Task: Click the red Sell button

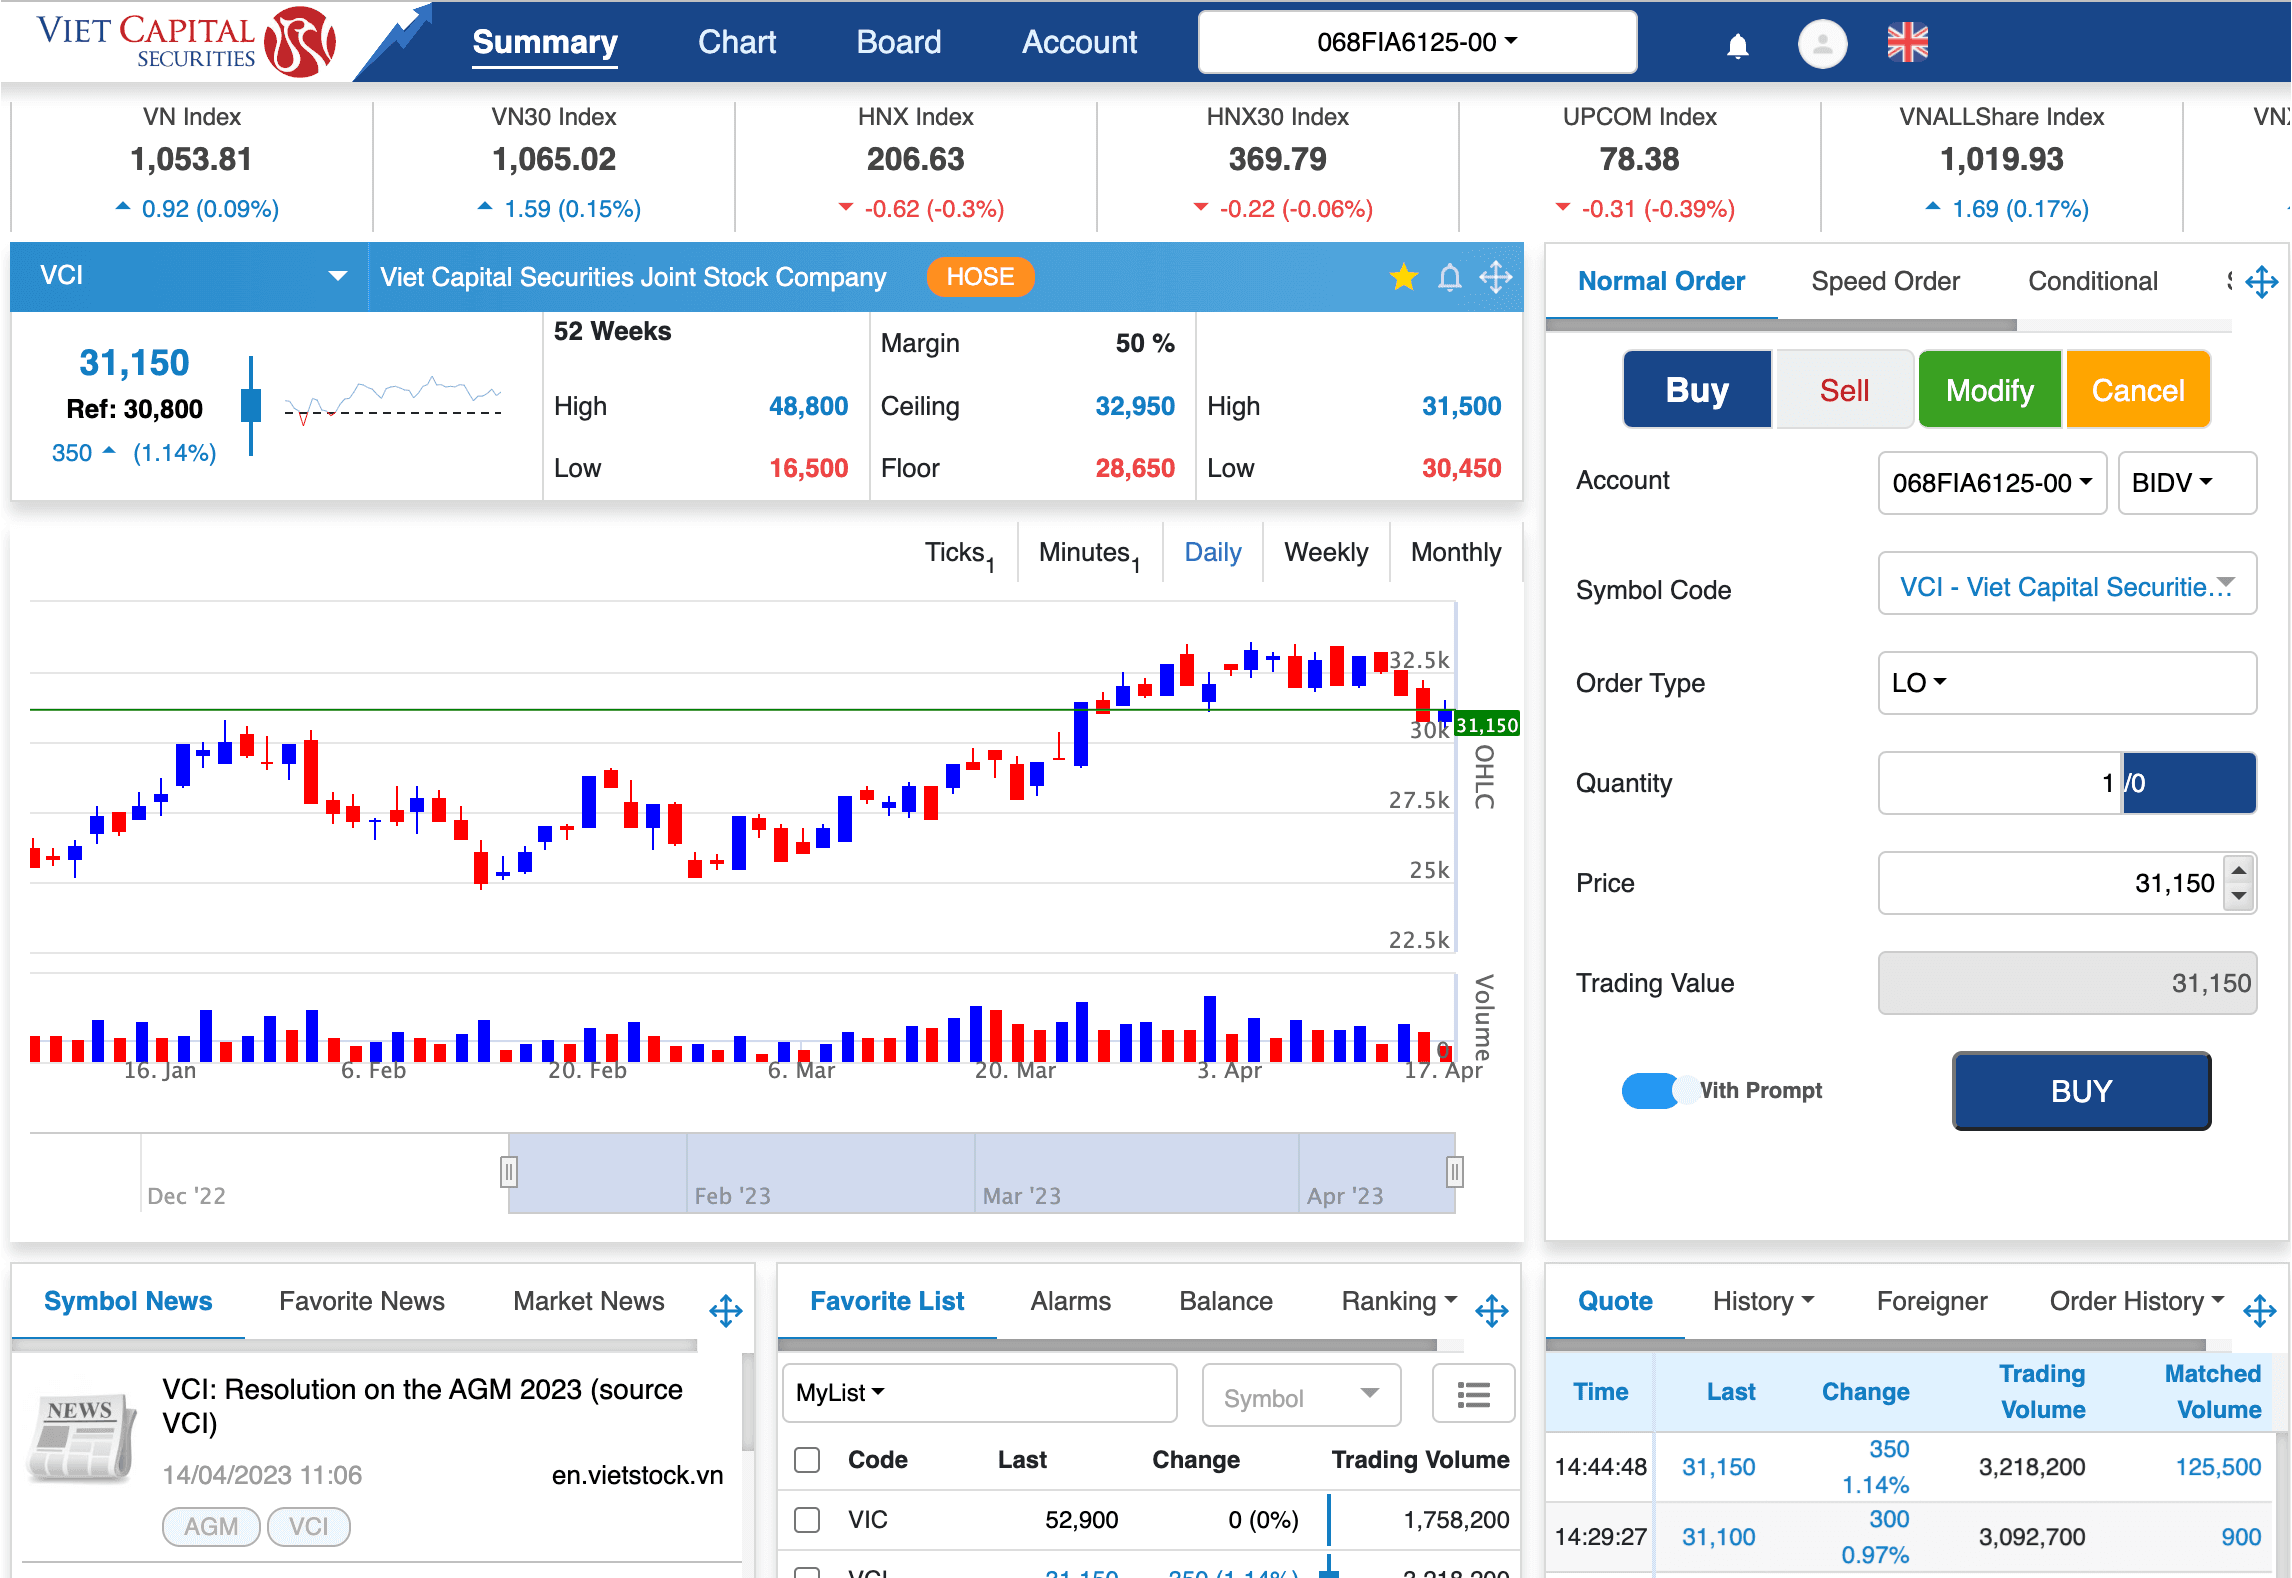Action: click(x=1844, y=390)
